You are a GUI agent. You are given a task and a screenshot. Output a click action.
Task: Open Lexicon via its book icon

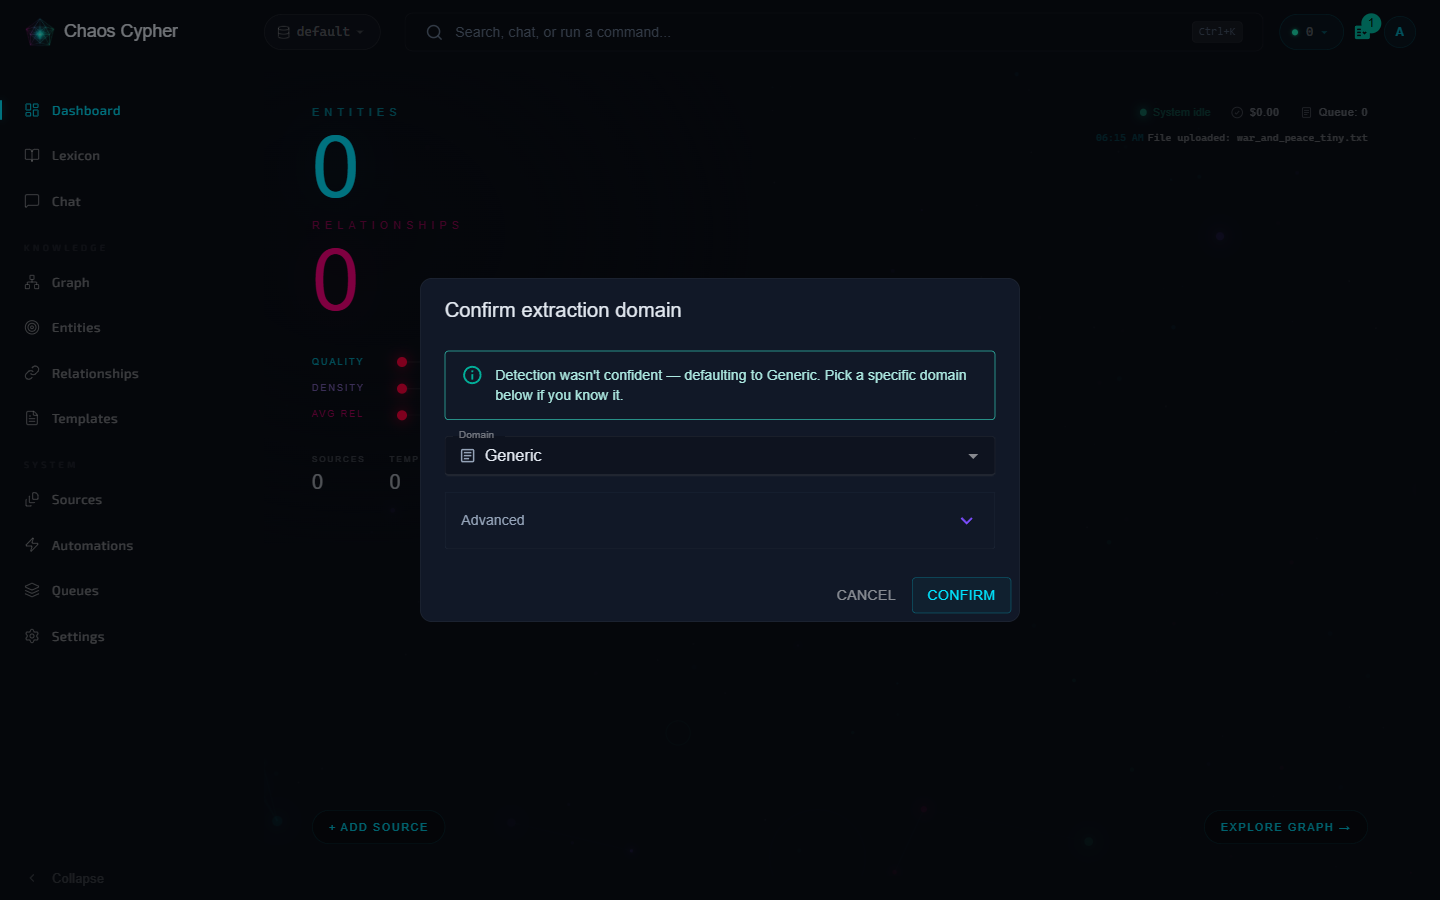point(32,155)
